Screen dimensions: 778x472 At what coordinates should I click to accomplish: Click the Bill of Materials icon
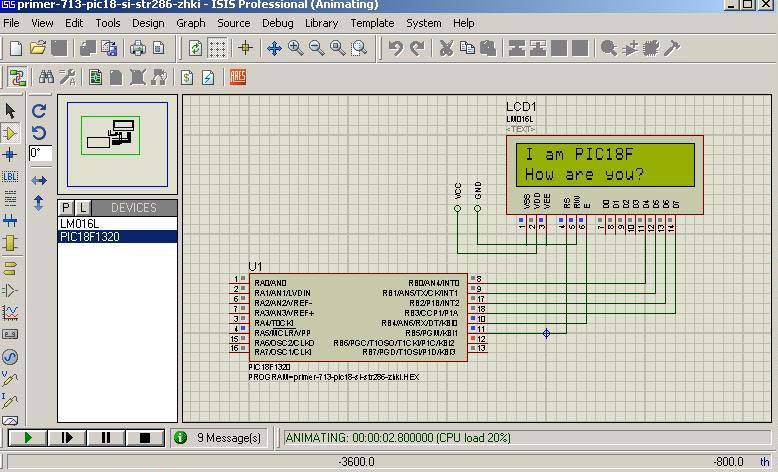point(187,77)
